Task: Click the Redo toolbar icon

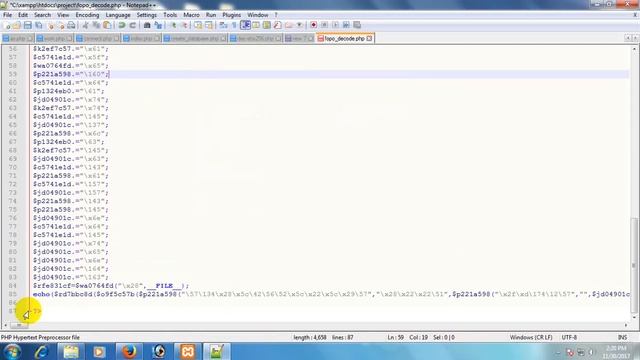Action: pos(133,25)
